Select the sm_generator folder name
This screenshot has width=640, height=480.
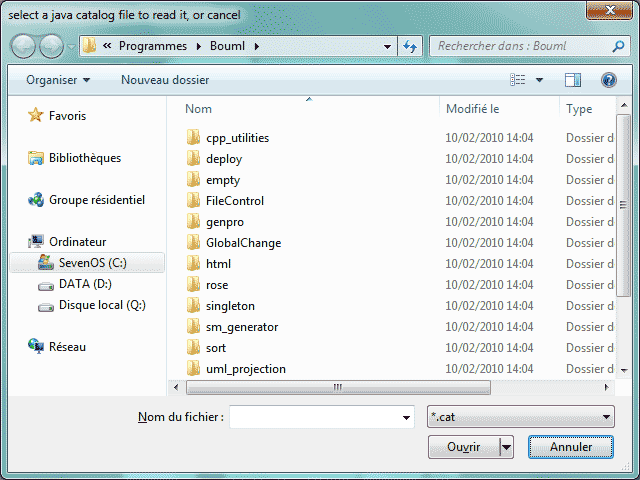[x=242, y=327]
